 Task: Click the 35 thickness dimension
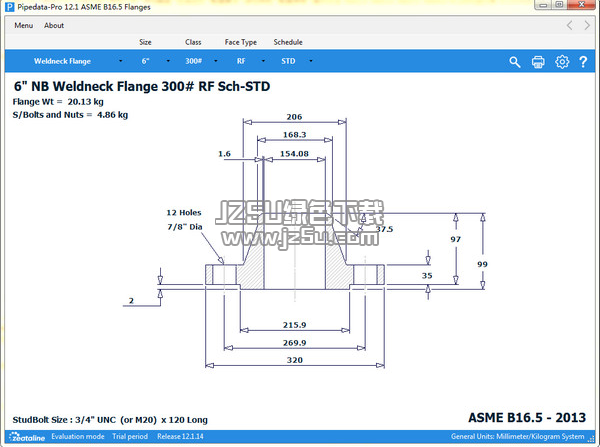(427, 276)
